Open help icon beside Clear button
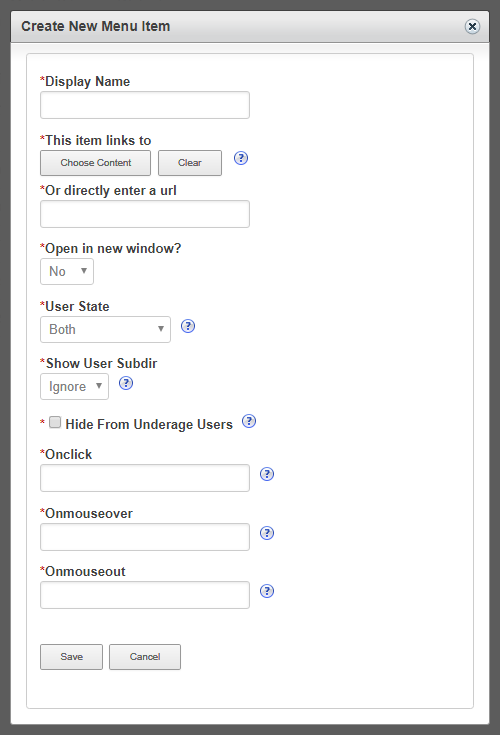Image resolution: width=500 pixels, height=735 pixels. pos(241,158)
